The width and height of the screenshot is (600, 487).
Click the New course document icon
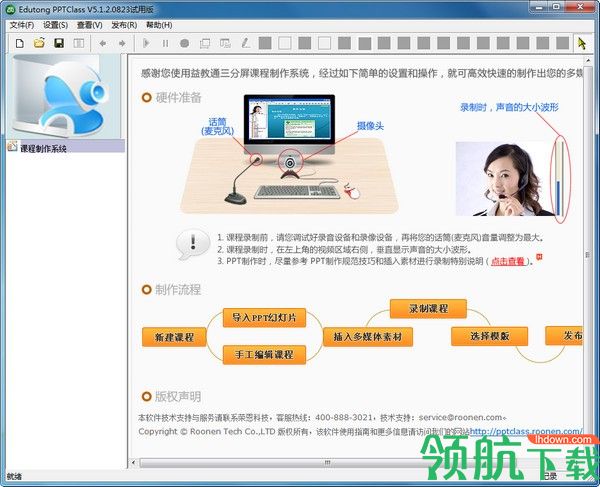coord(20,43)
